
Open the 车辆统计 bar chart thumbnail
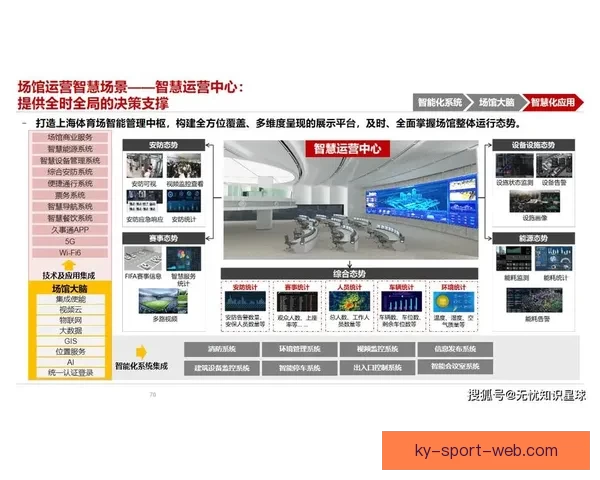(x=401, y=301)
